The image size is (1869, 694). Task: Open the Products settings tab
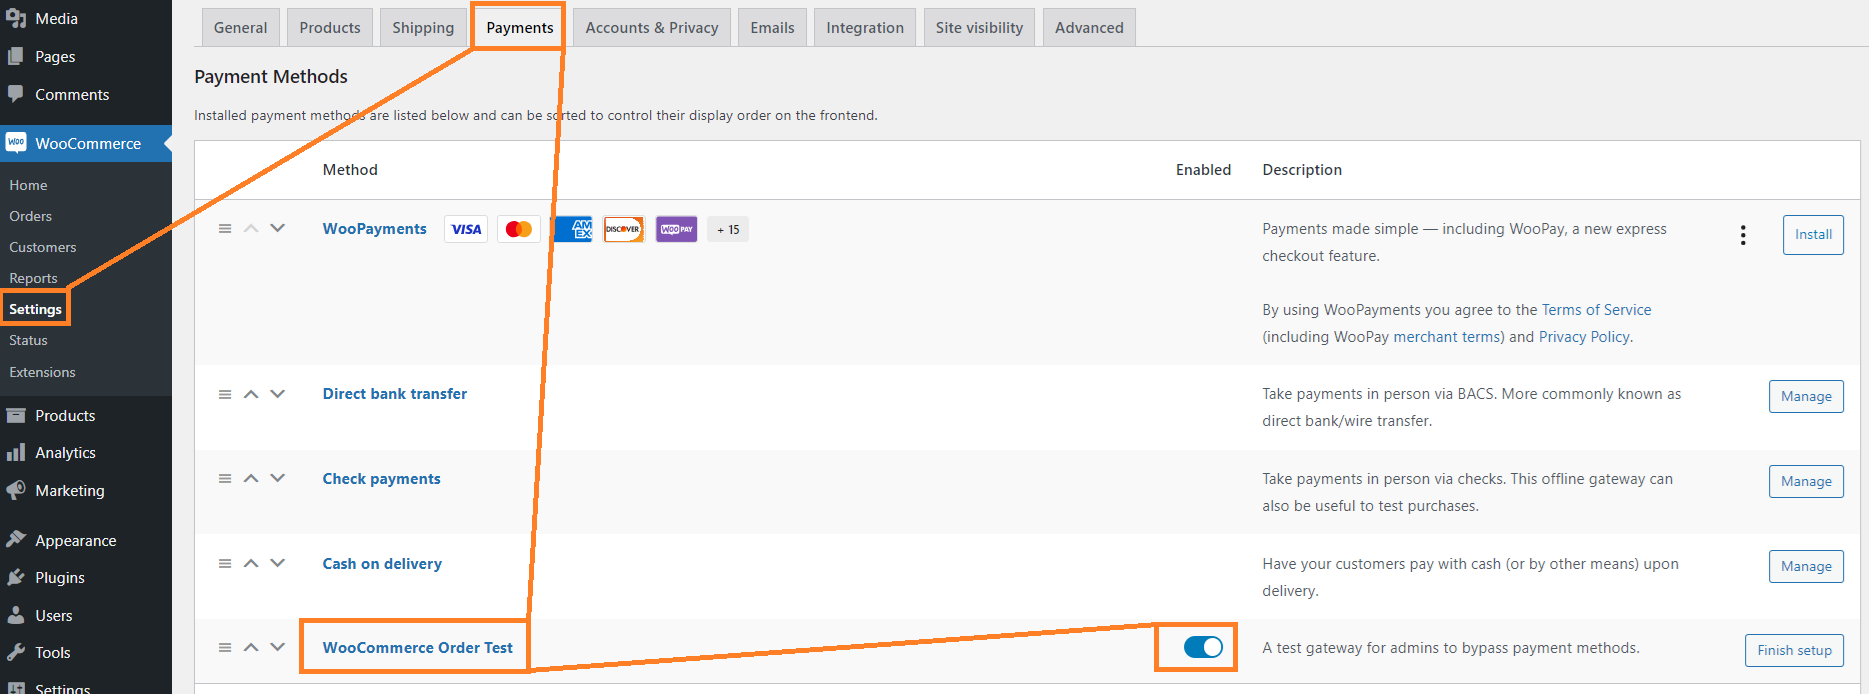(330, 27)
